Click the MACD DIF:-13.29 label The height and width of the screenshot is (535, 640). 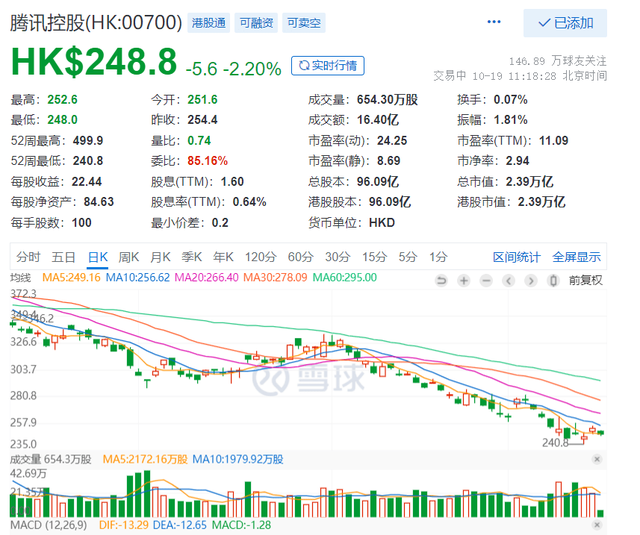[x=124, y=525]
